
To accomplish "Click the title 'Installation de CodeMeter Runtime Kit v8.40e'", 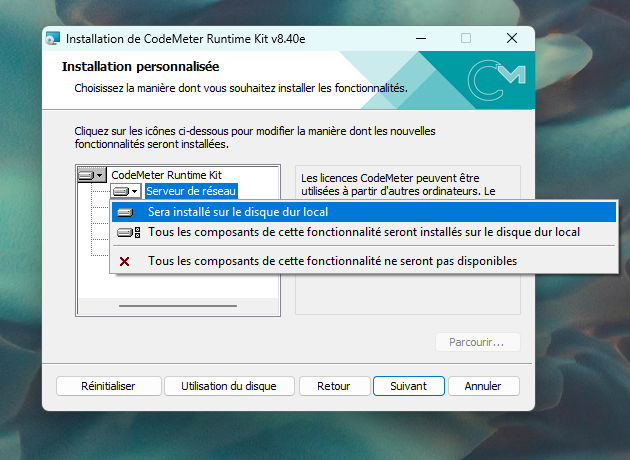I will [x=186, y=39].
